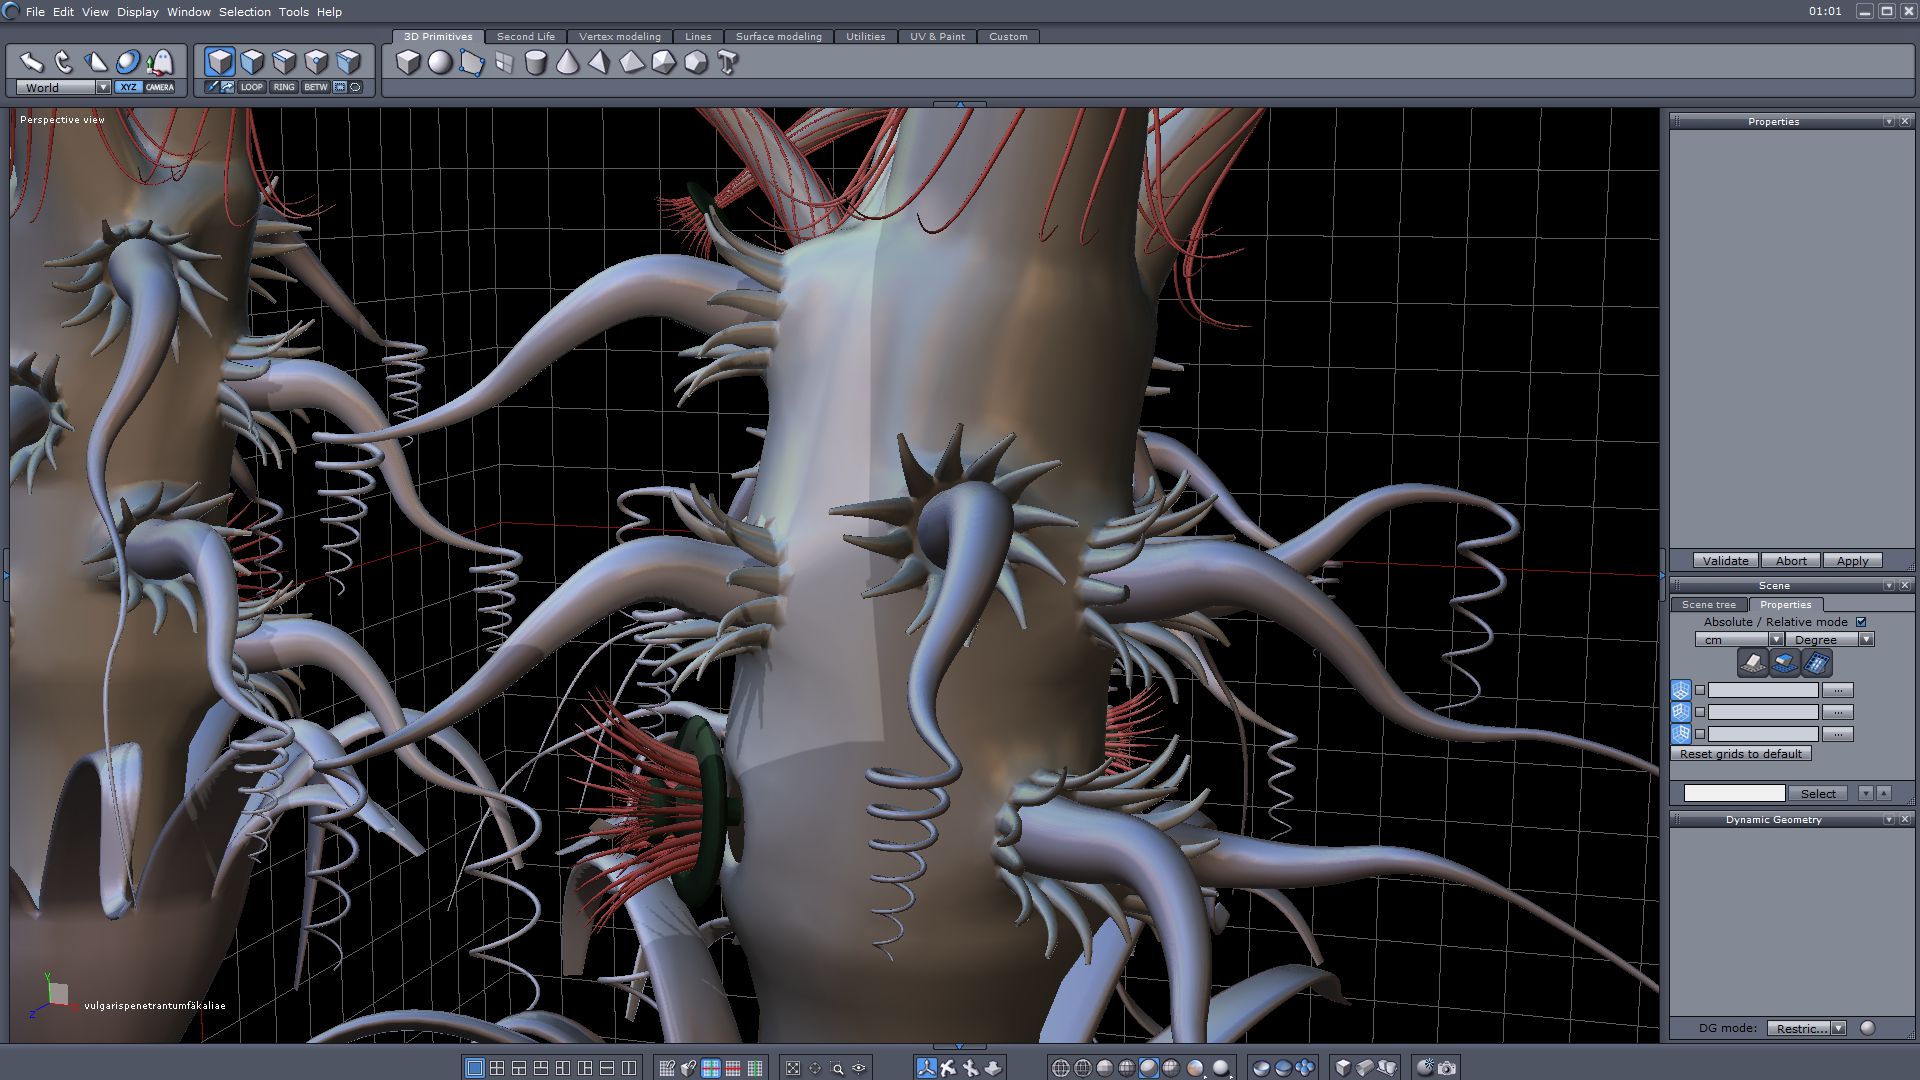Click Reset grids to default

coord(1741,754)
